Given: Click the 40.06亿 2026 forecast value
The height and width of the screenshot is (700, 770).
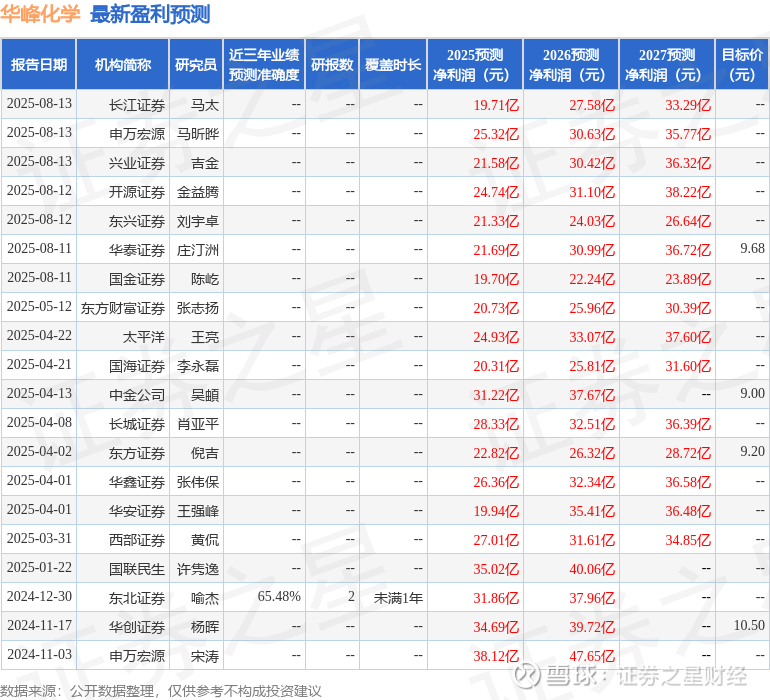Looking at the screenshot, I should [592, 569].
